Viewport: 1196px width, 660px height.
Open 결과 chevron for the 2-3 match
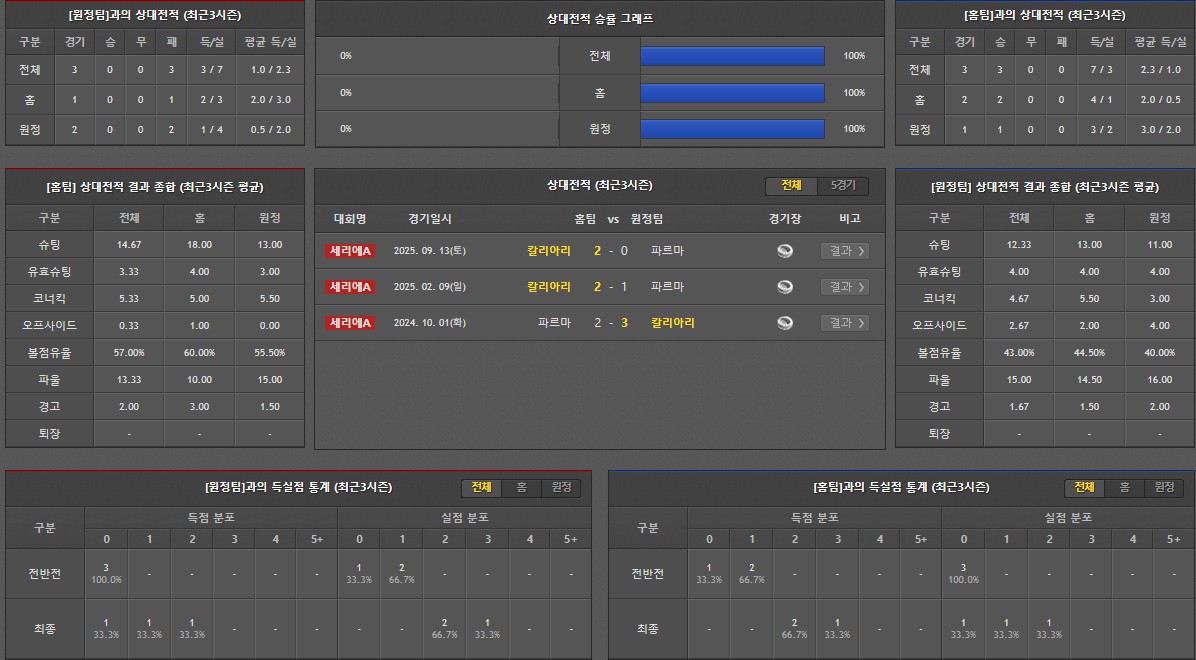click(844, 323)
